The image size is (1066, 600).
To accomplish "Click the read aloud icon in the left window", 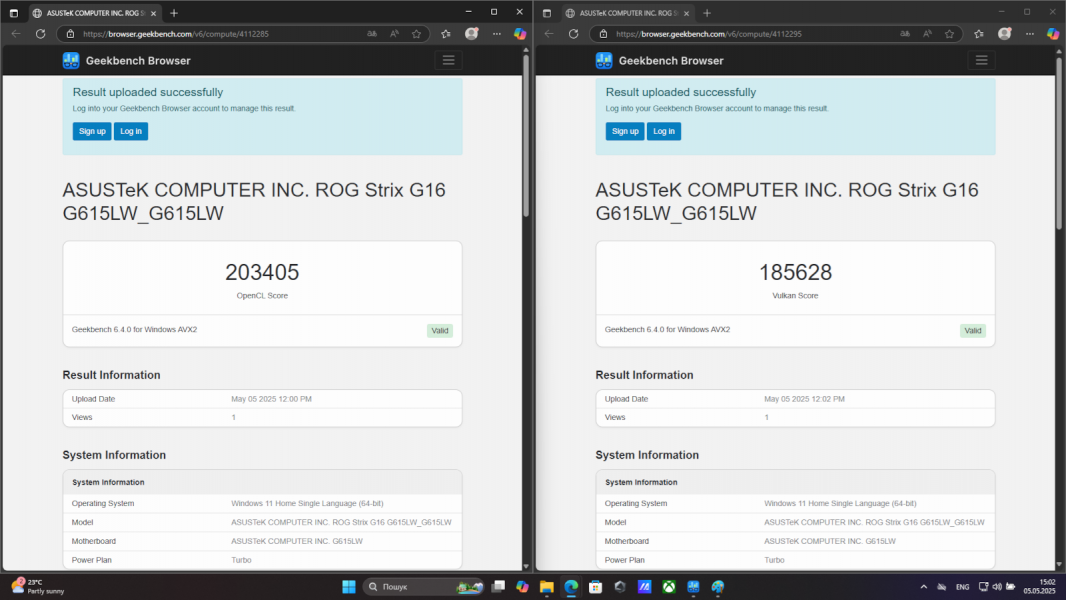I will coord(394,34).
